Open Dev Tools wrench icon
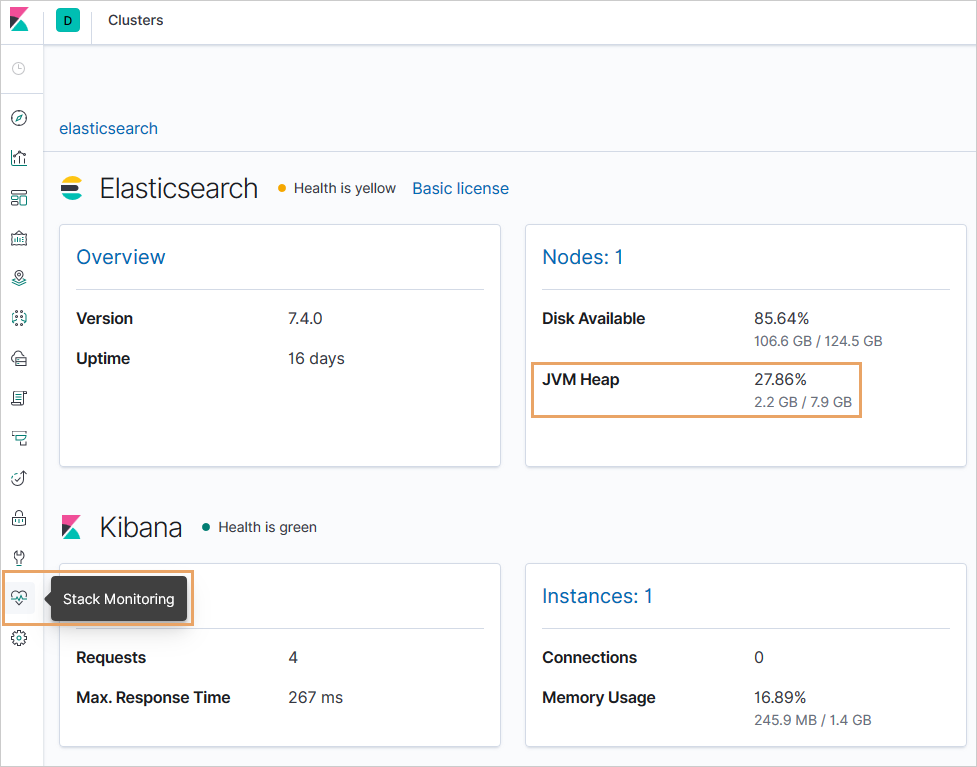Image resolution: width=977 pixels, height=767 pixels. tap(19, 558)
